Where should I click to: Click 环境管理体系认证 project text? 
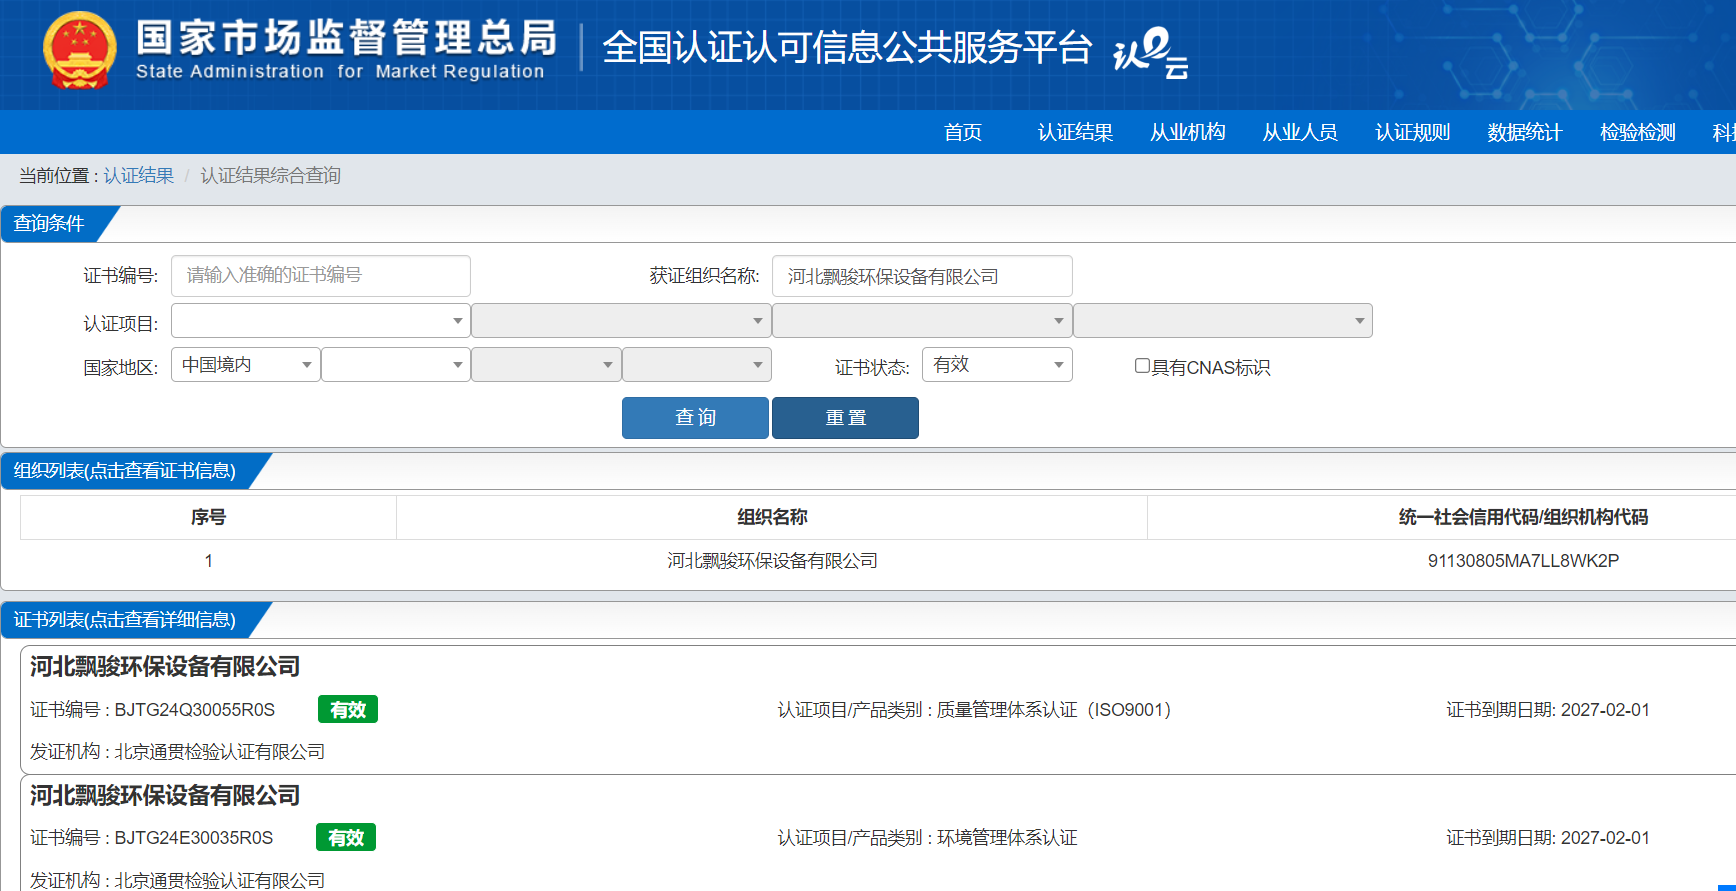pyautogui.click(x=1007, y=838)
